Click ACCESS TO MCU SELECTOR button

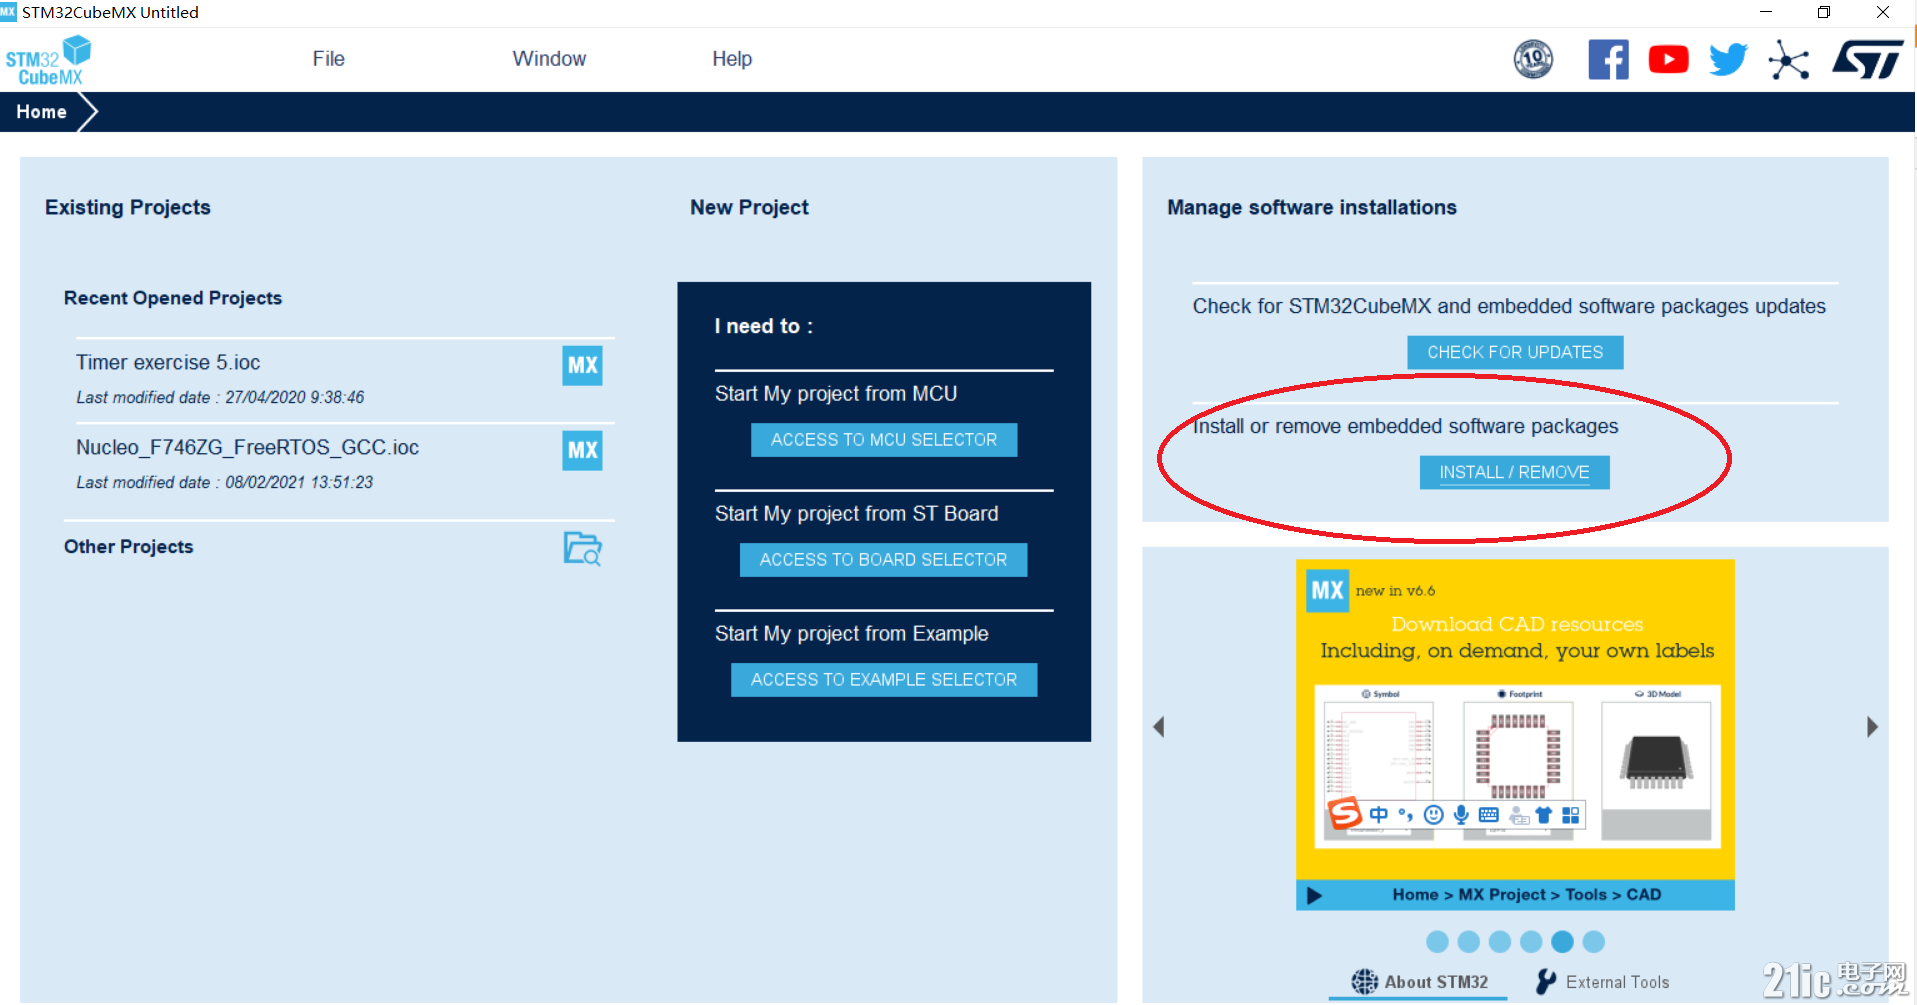[884, 440]
